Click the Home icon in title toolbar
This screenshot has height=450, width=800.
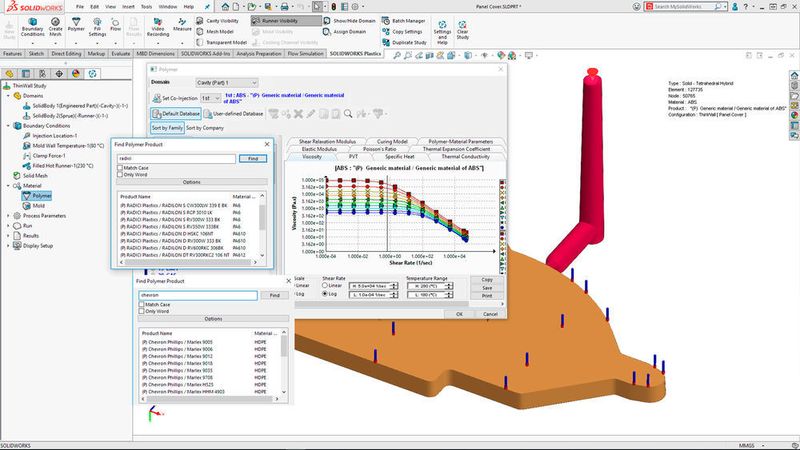tap(225, 7)
